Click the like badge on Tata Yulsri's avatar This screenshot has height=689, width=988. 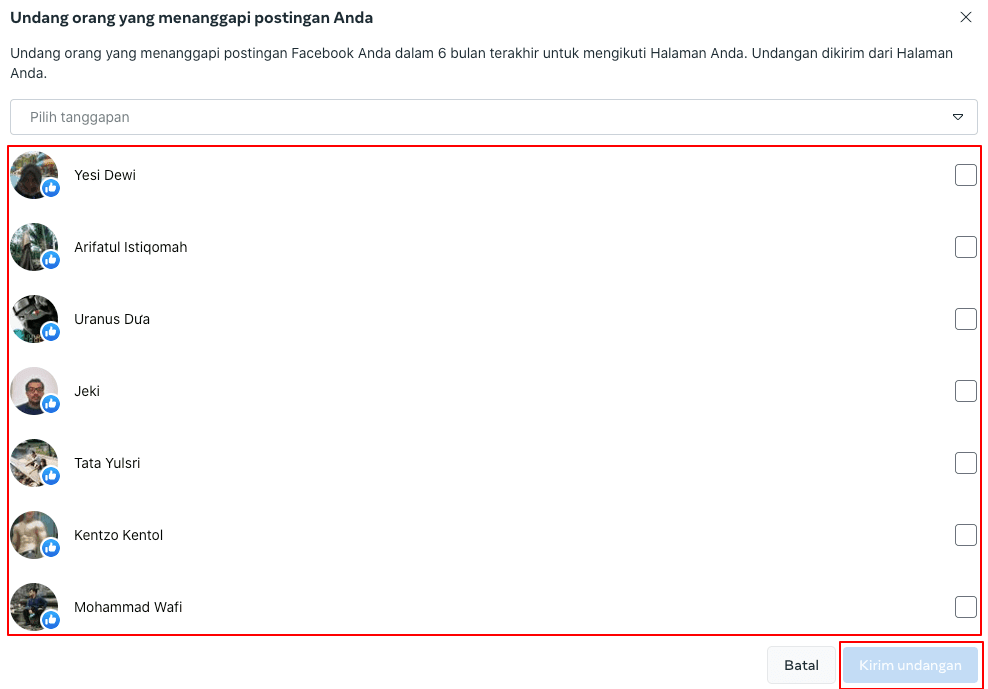coord(51,476)
